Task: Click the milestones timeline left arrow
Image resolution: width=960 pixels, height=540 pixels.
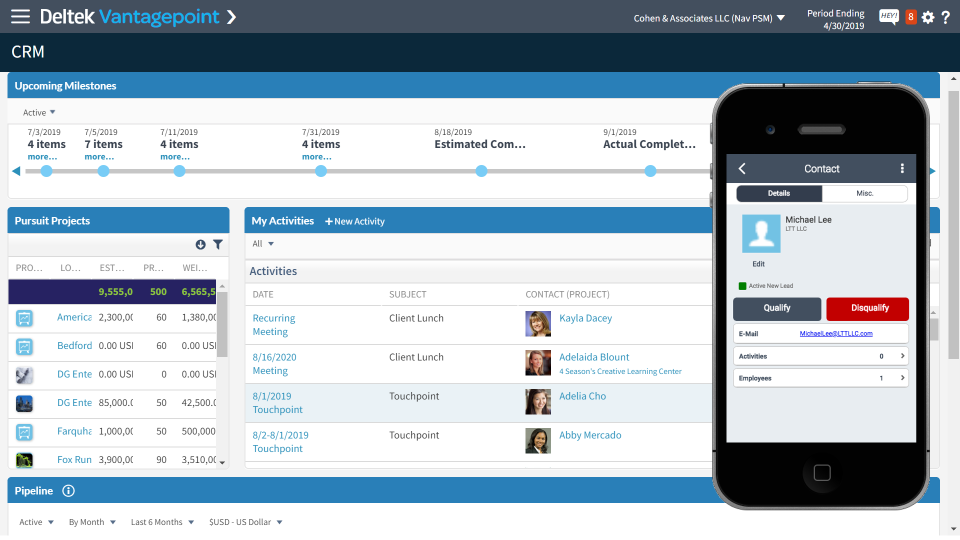Action: [x=17, y=171]
